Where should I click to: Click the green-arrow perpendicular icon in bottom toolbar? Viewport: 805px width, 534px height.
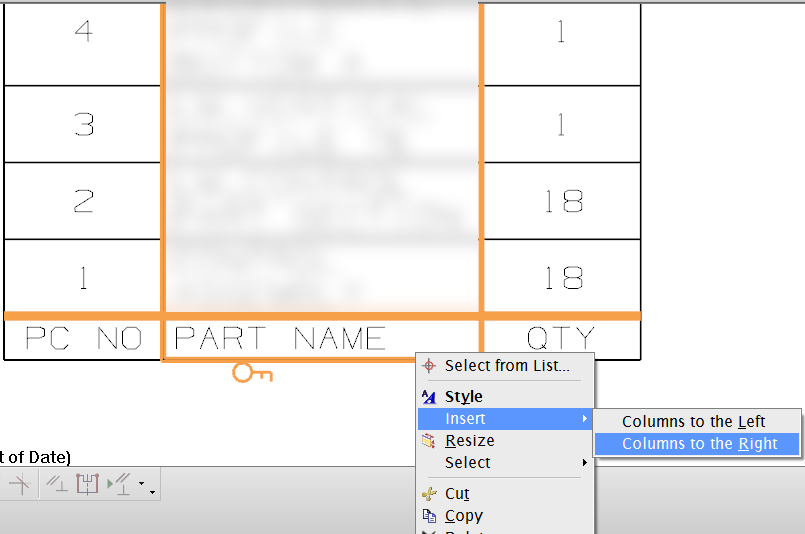121,486
